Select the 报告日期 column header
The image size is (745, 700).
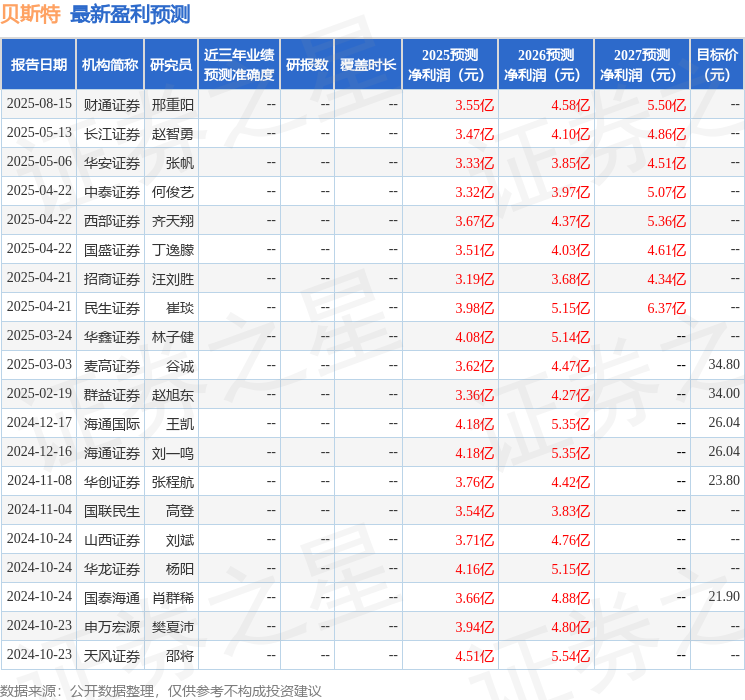39,65
